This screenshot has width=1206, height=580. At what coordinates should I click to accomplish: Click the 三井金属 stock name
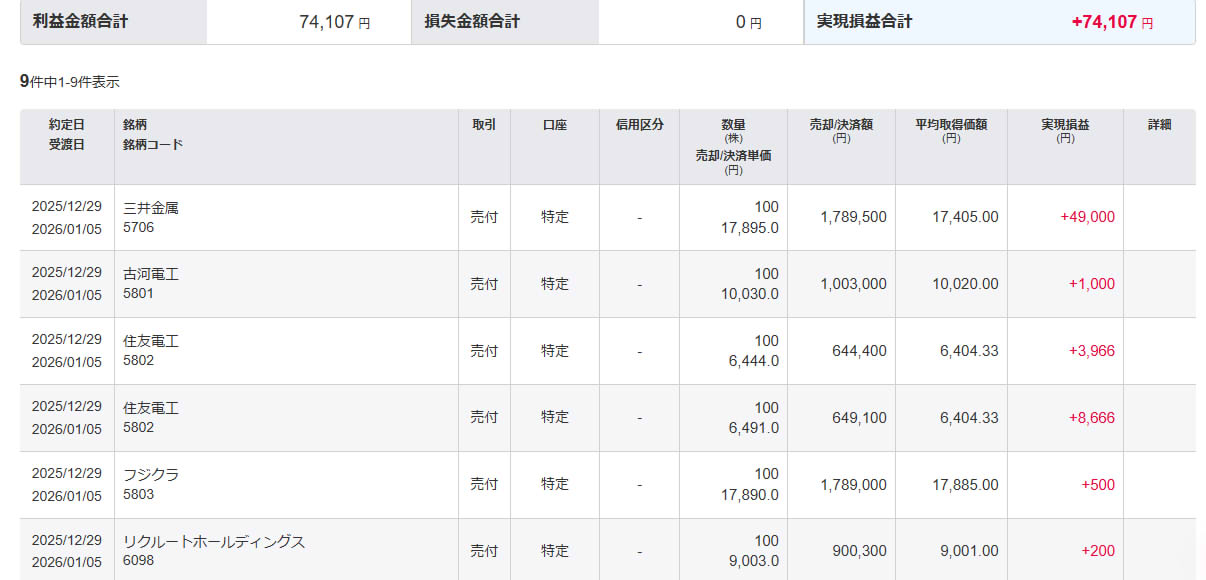point(150,208)
